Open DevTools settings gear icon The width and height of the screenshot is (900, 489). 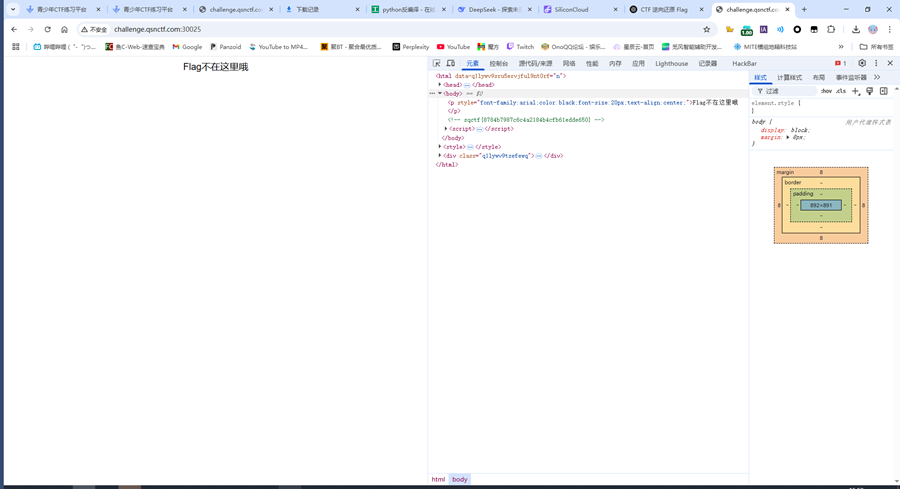pos(862,63)
